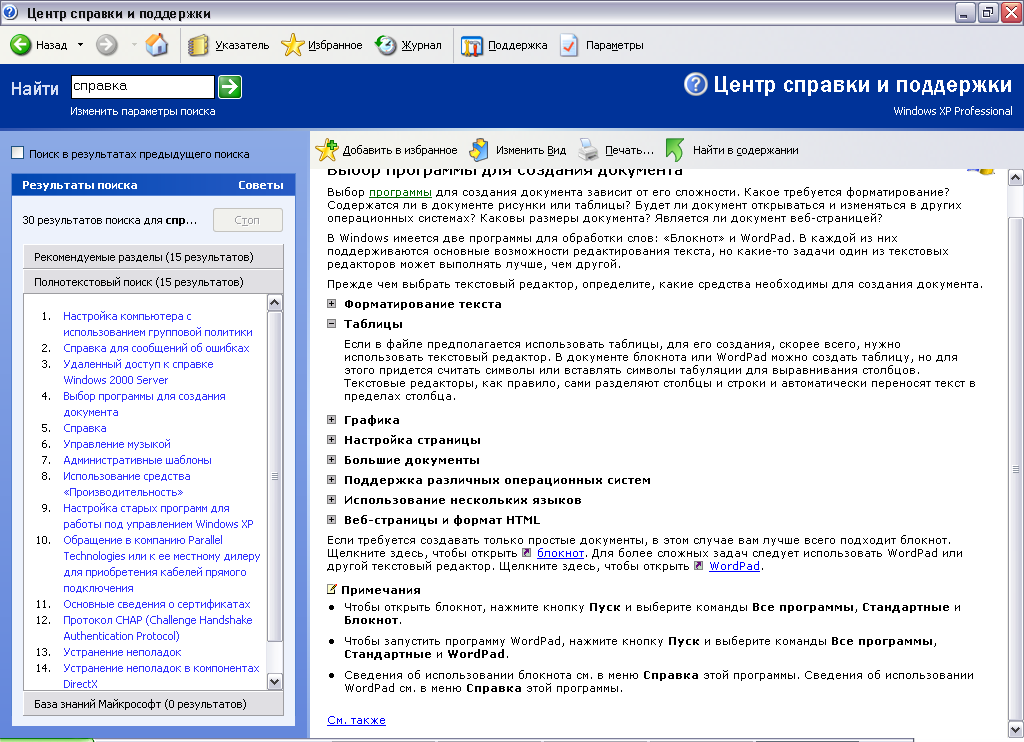Expand Настройка страницы section
This screenshot has width=1024, height=742.
click(332, 440)
